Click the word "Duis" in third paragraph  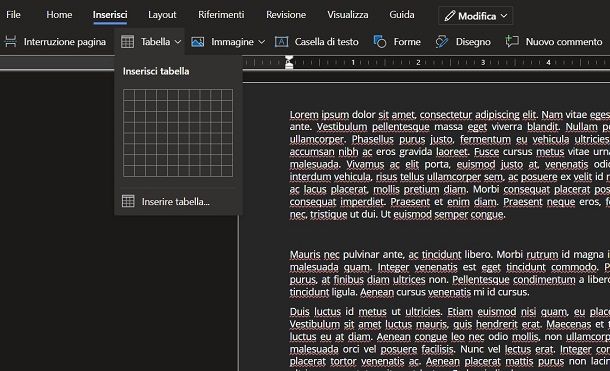[x=300, y=312]
